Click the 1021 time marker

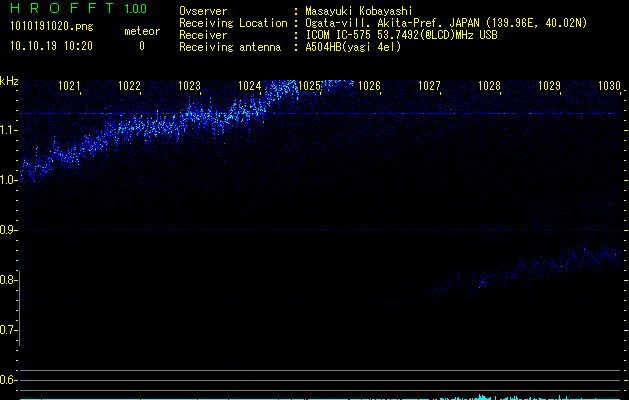[69, 85]
